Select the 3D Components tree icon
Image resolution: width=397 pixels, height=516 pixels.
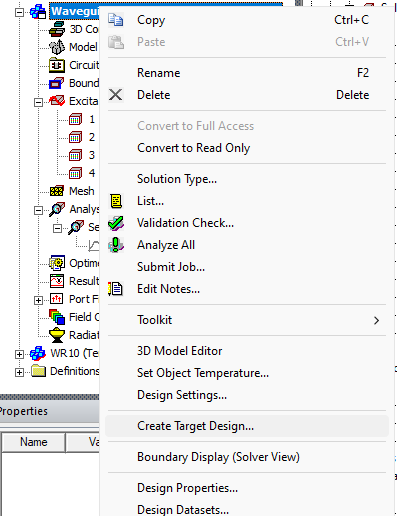point(57,29)
